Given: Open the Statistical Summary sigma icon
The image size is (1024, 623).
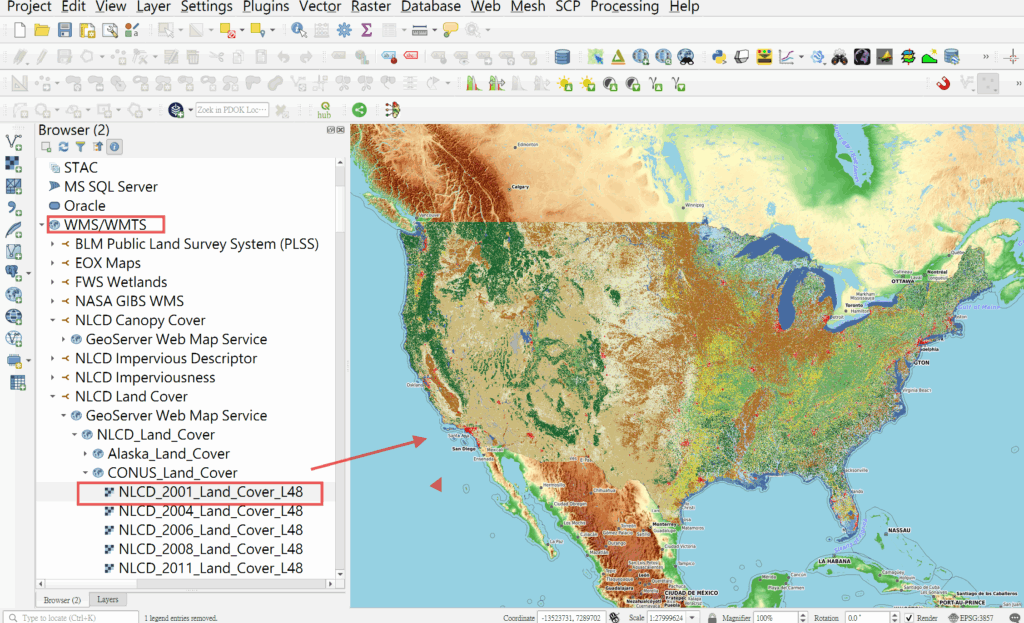Looking at the screenshot, I should pos(366,30).
